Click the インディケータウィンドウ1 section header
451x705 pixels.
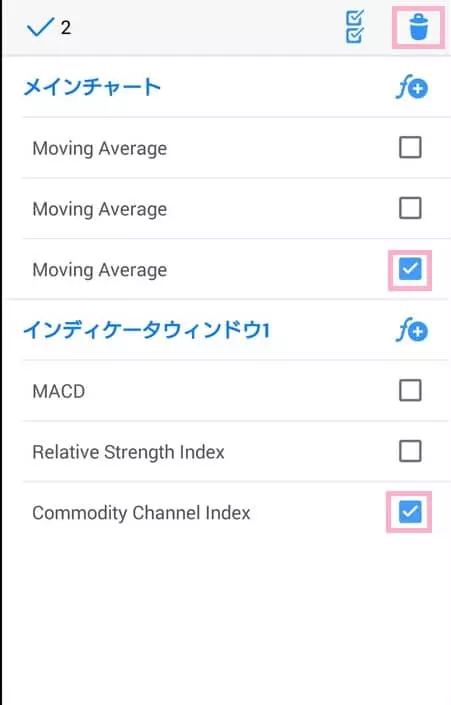coord(147,330)
